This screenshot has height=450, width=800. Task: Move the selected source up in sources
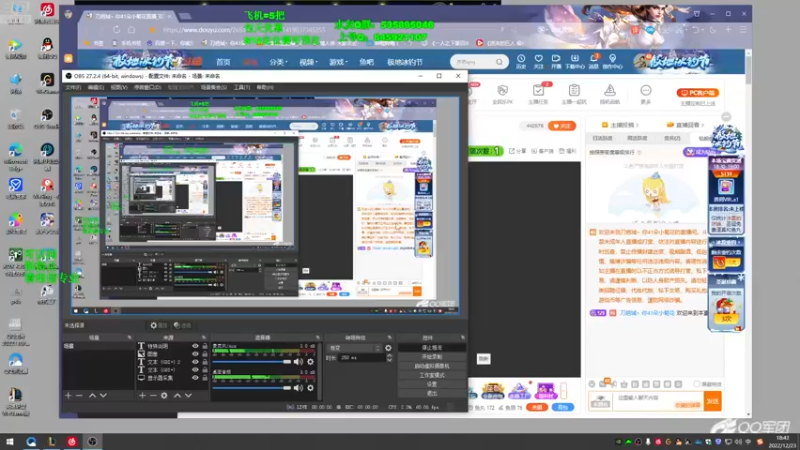[x=177, y=395]
